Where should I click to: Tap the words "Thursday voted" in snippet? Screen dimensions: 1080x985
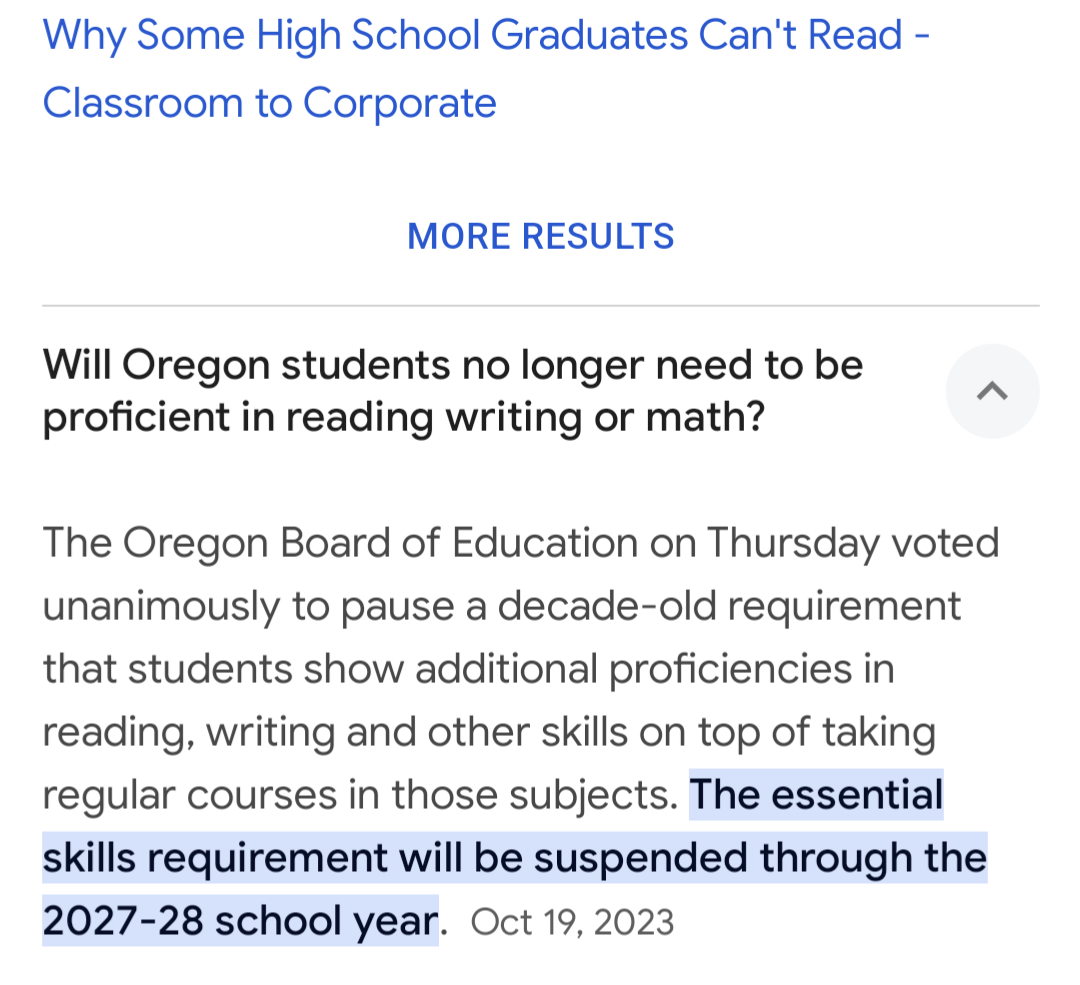[853, 543]
